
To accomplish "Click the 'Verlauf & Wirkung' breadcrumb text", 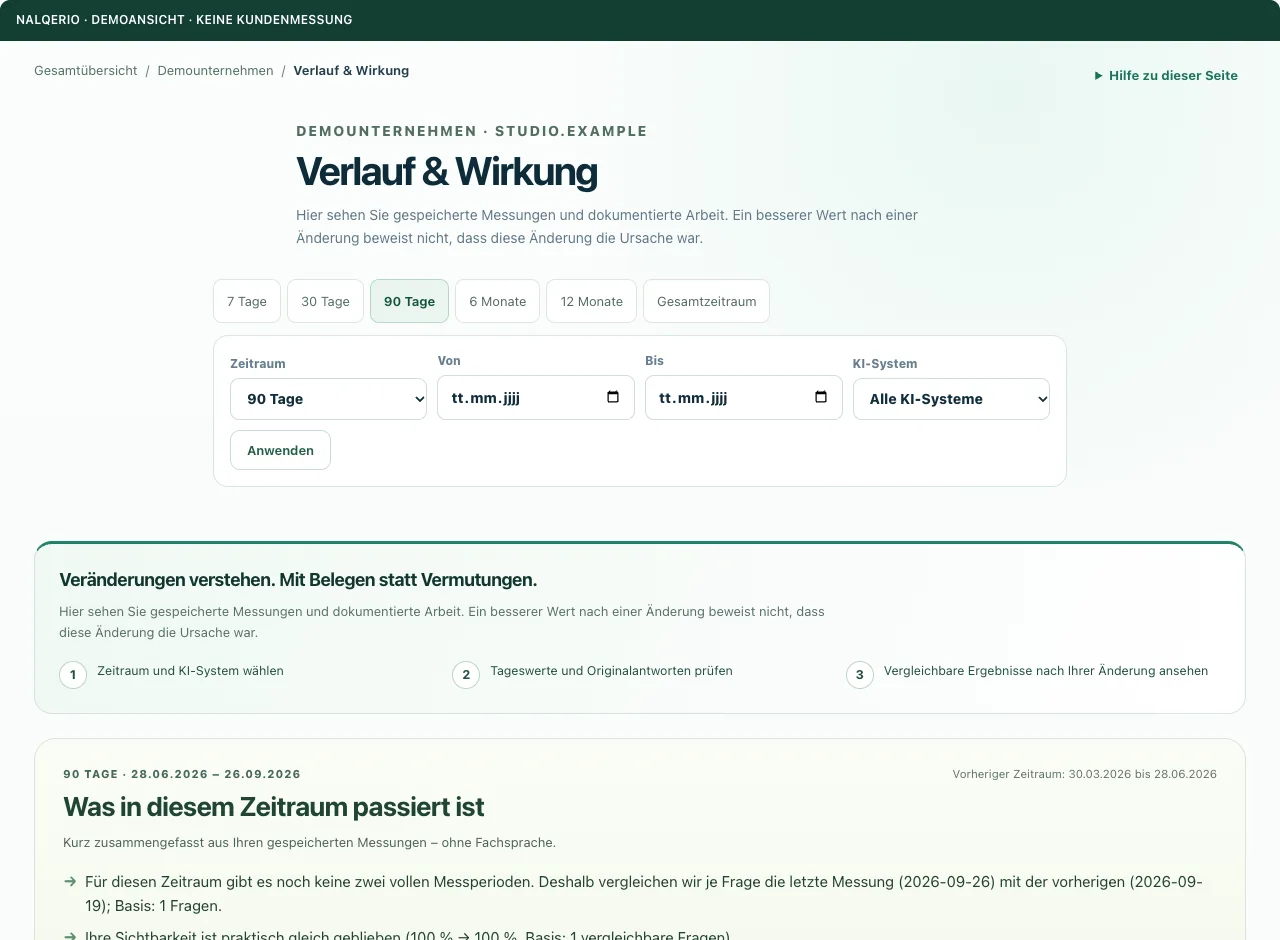I will [351, 71].
